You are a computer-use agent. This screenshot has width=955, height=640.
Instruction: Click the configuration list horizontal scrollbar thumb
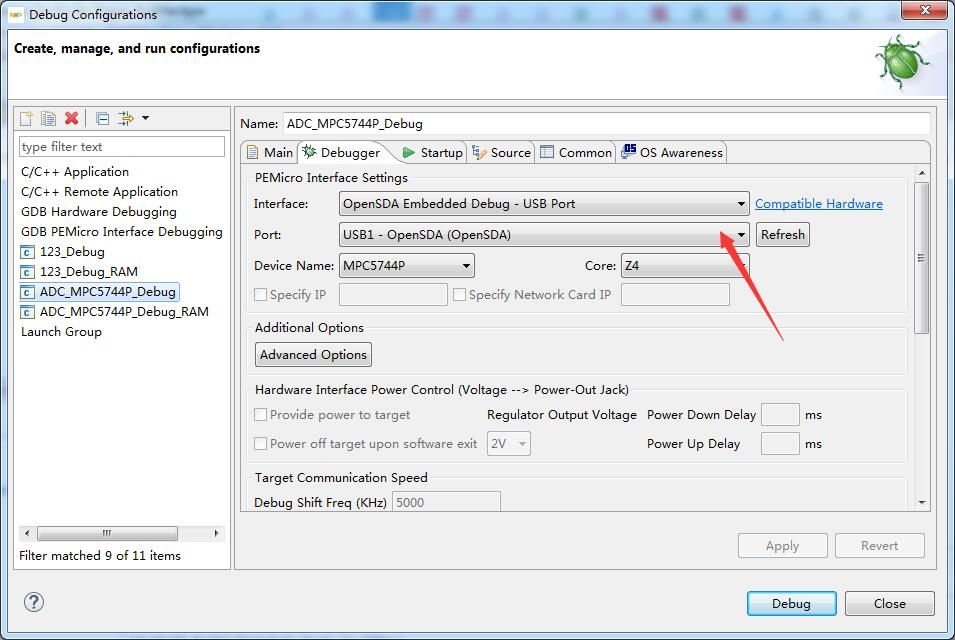[107, 533]
